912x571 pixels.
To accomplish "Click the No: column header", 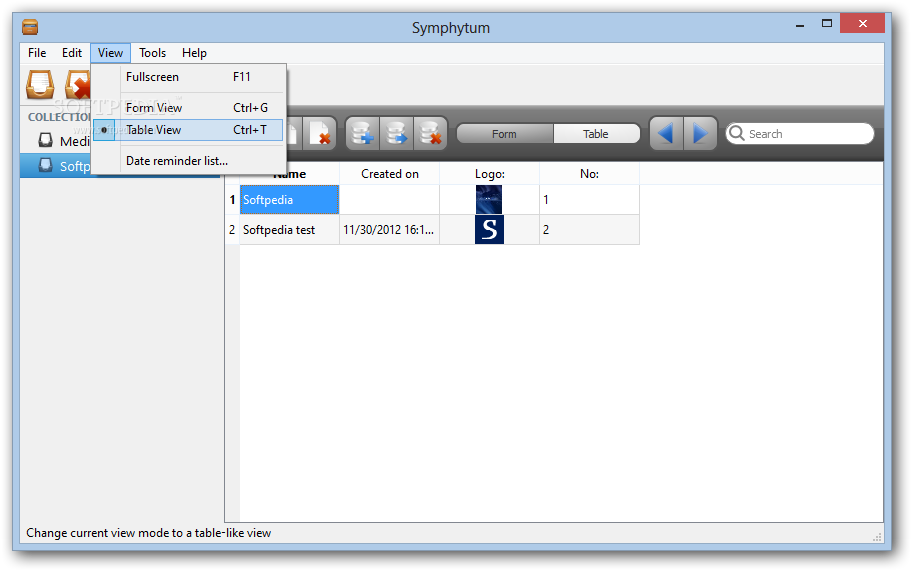I will pos(589,174).
